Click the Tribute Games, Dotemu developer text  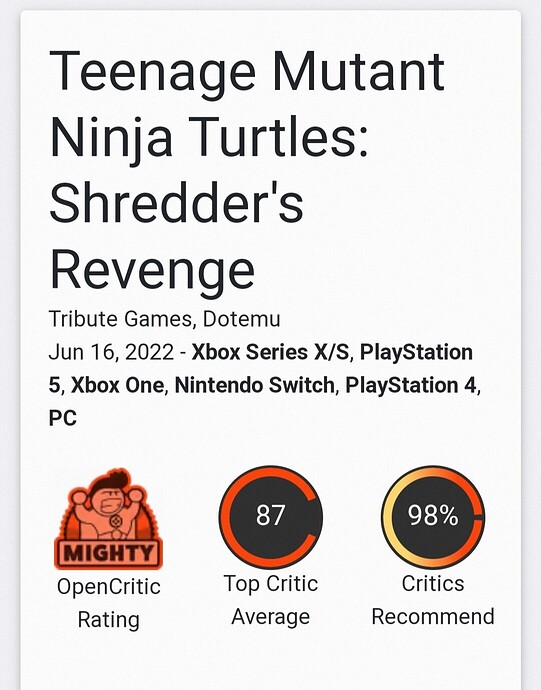tap(164, 319)
